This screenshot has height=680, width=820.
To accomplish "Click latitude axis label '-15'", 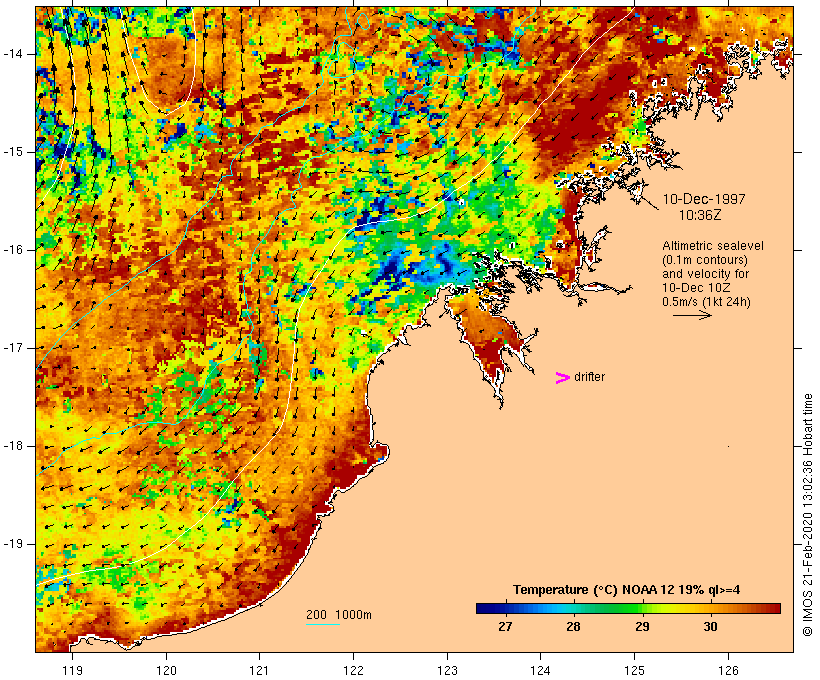I will (x=13, y=152).
